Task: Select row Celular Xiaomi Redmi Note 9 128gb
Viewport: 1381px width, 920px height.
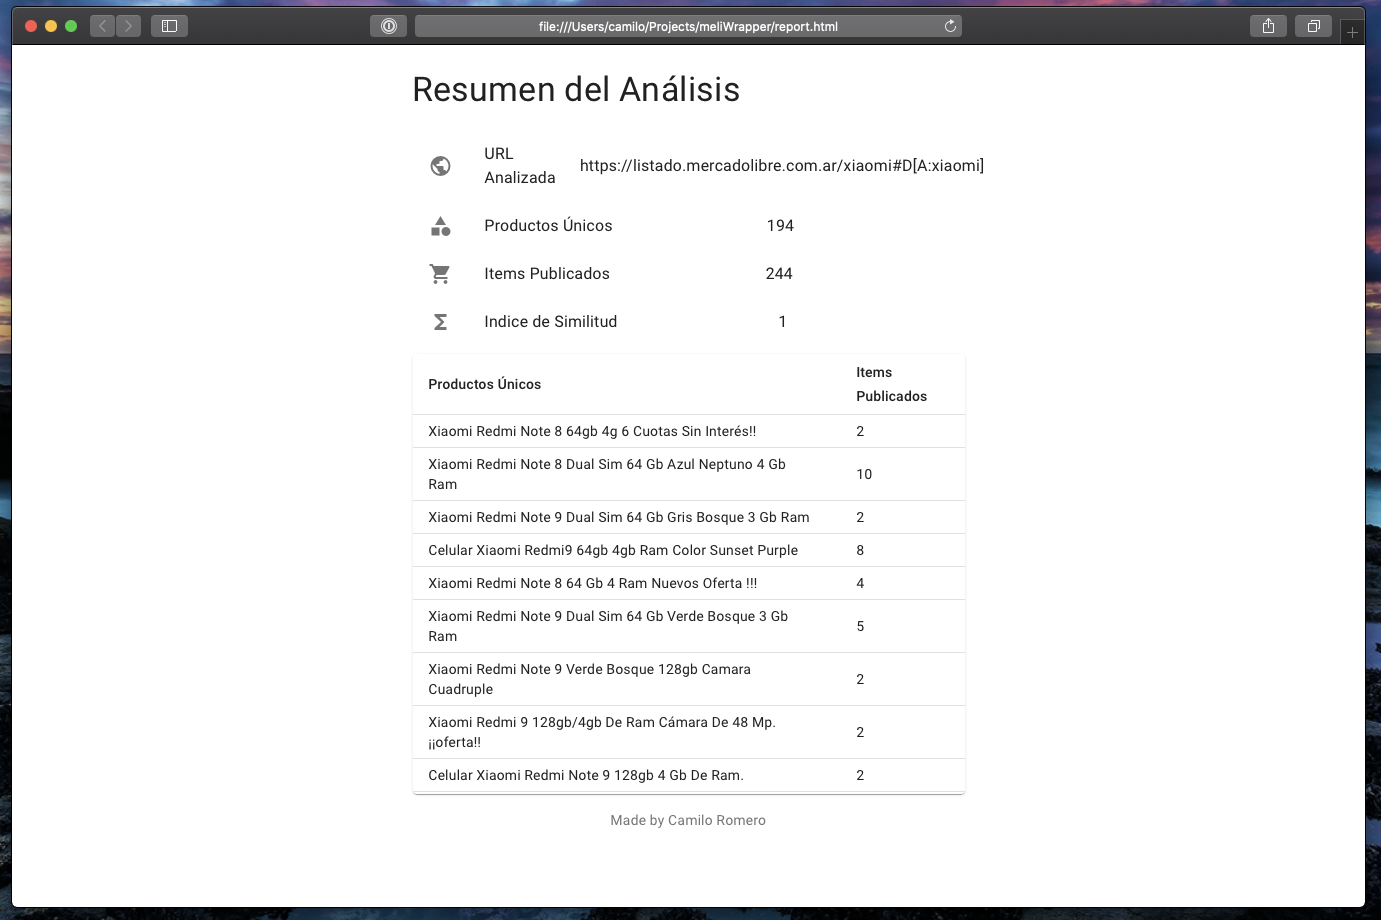Action: [x=688, y=775]
